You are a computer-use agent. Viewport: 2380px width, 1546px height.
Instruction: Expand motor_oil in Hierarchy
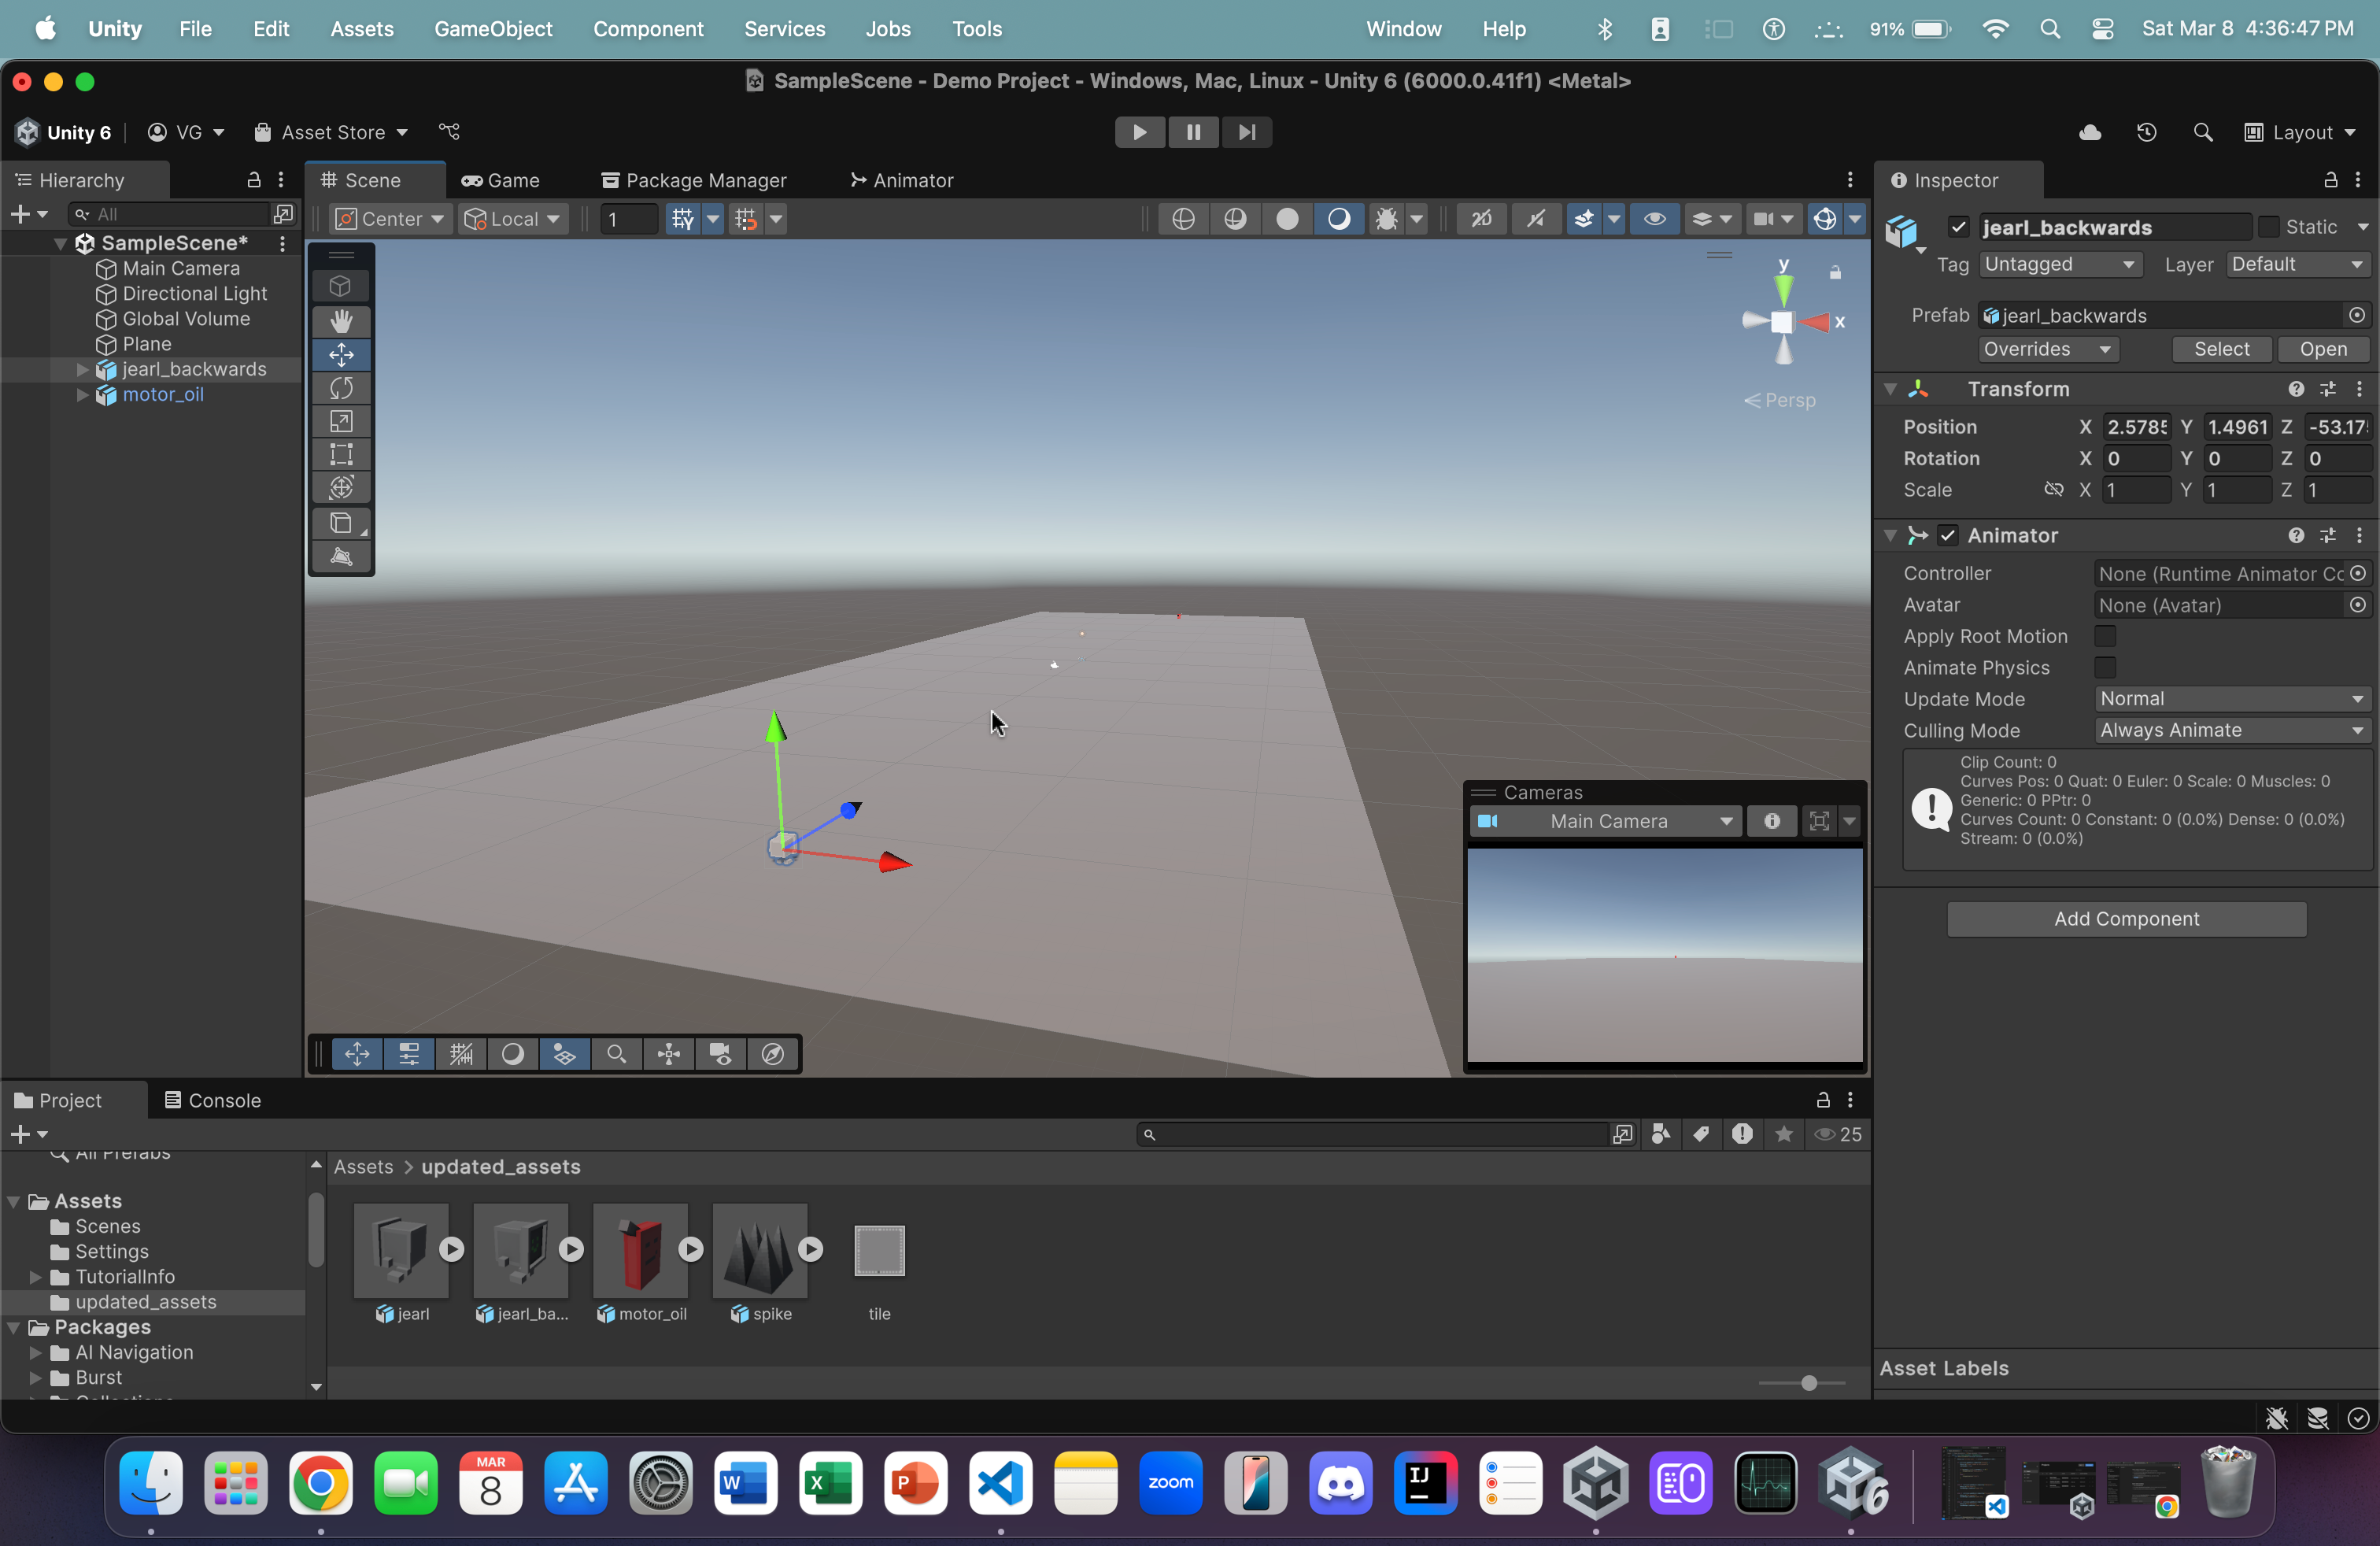pyautogui.click(x=82, y=395)
